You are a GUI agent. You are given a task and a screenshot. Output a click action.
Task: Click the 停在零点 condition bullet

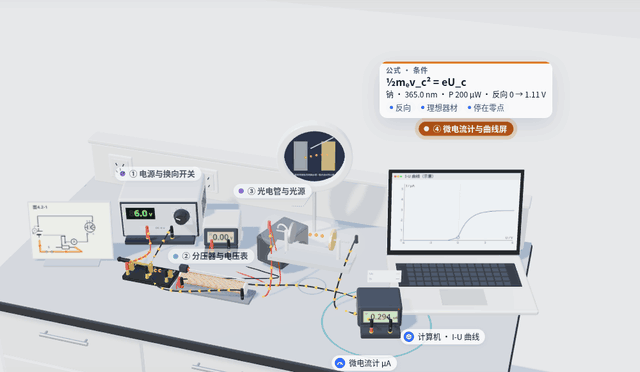pos(486,108)
